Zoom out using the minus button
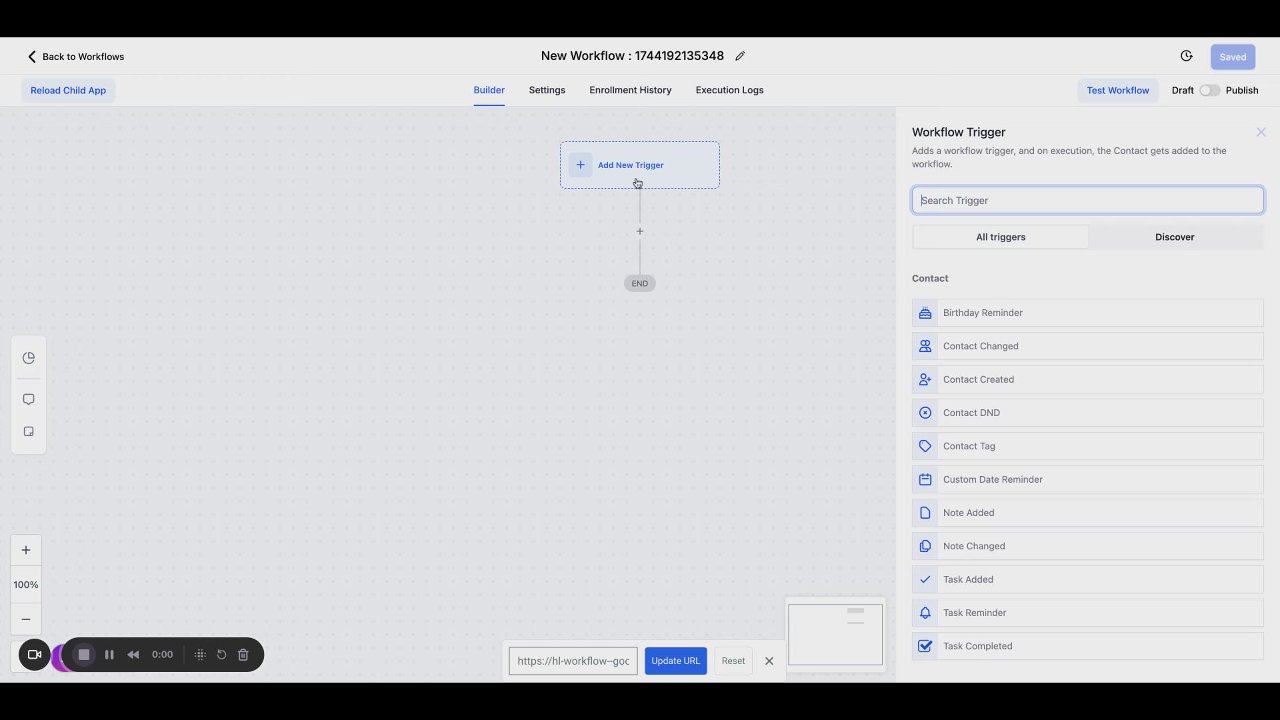1280x720 pixels. click(x=26, y=619)
